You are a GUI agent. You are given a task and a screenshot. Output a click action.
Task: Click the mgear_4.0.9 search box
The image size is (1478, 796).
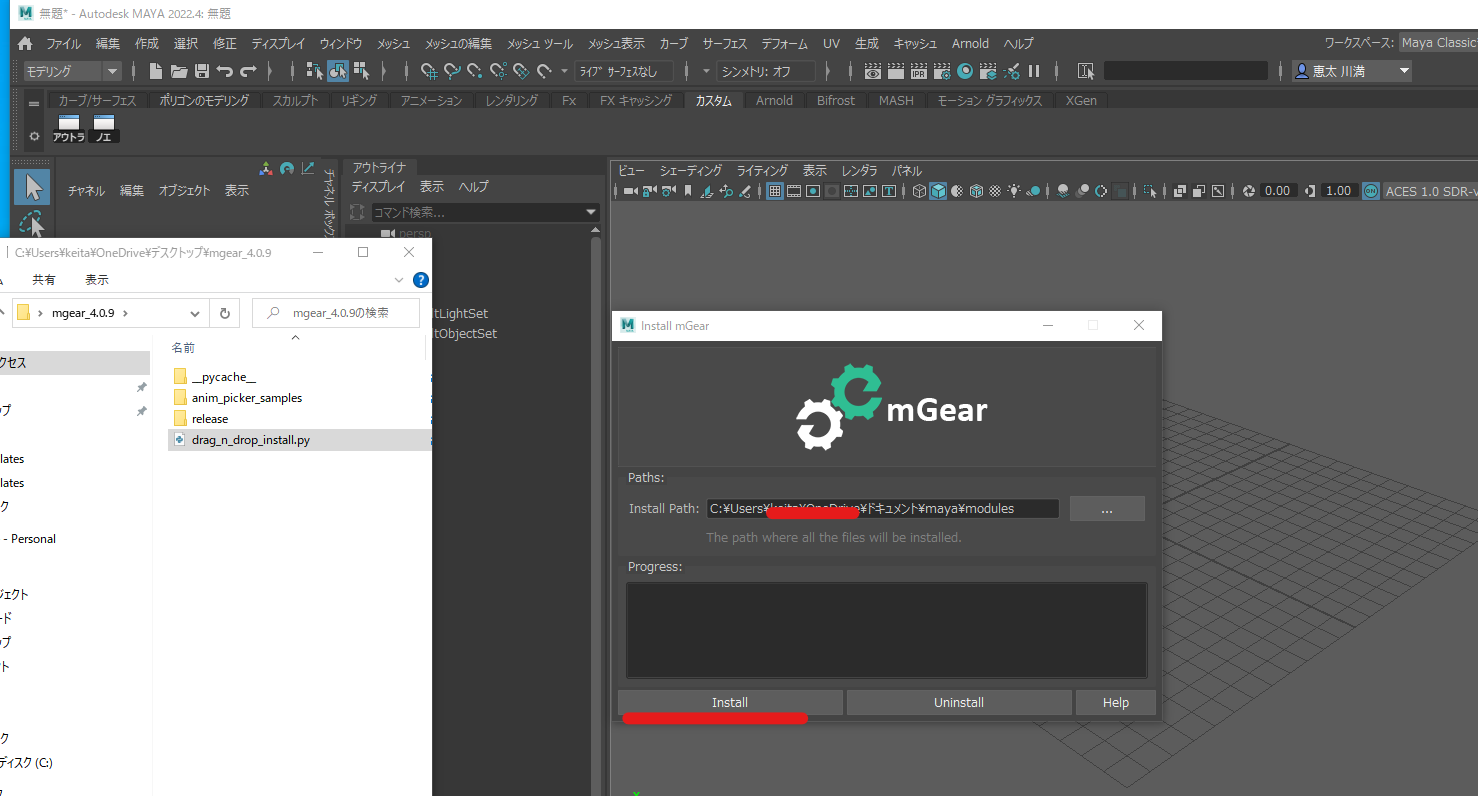[x=336, y=313]
